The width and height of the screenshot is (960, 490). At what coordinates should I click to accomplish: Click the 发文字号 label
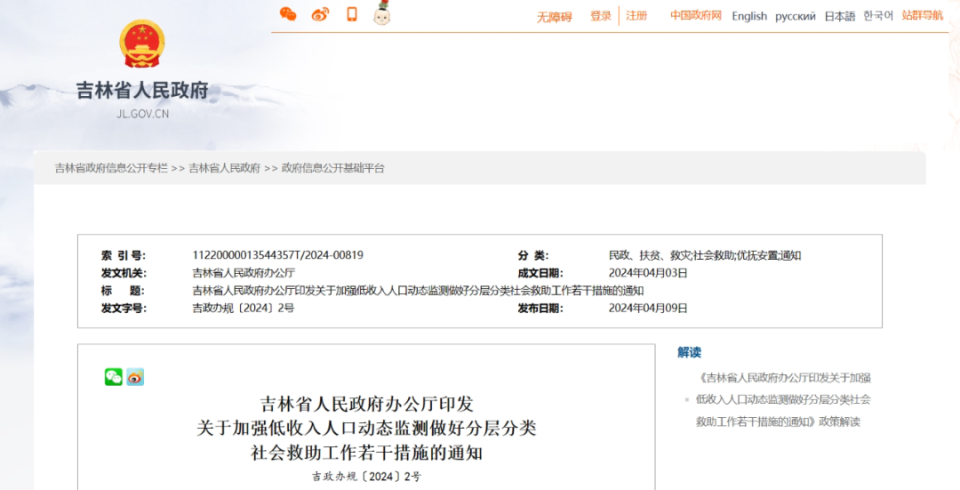tap(124, 308)
